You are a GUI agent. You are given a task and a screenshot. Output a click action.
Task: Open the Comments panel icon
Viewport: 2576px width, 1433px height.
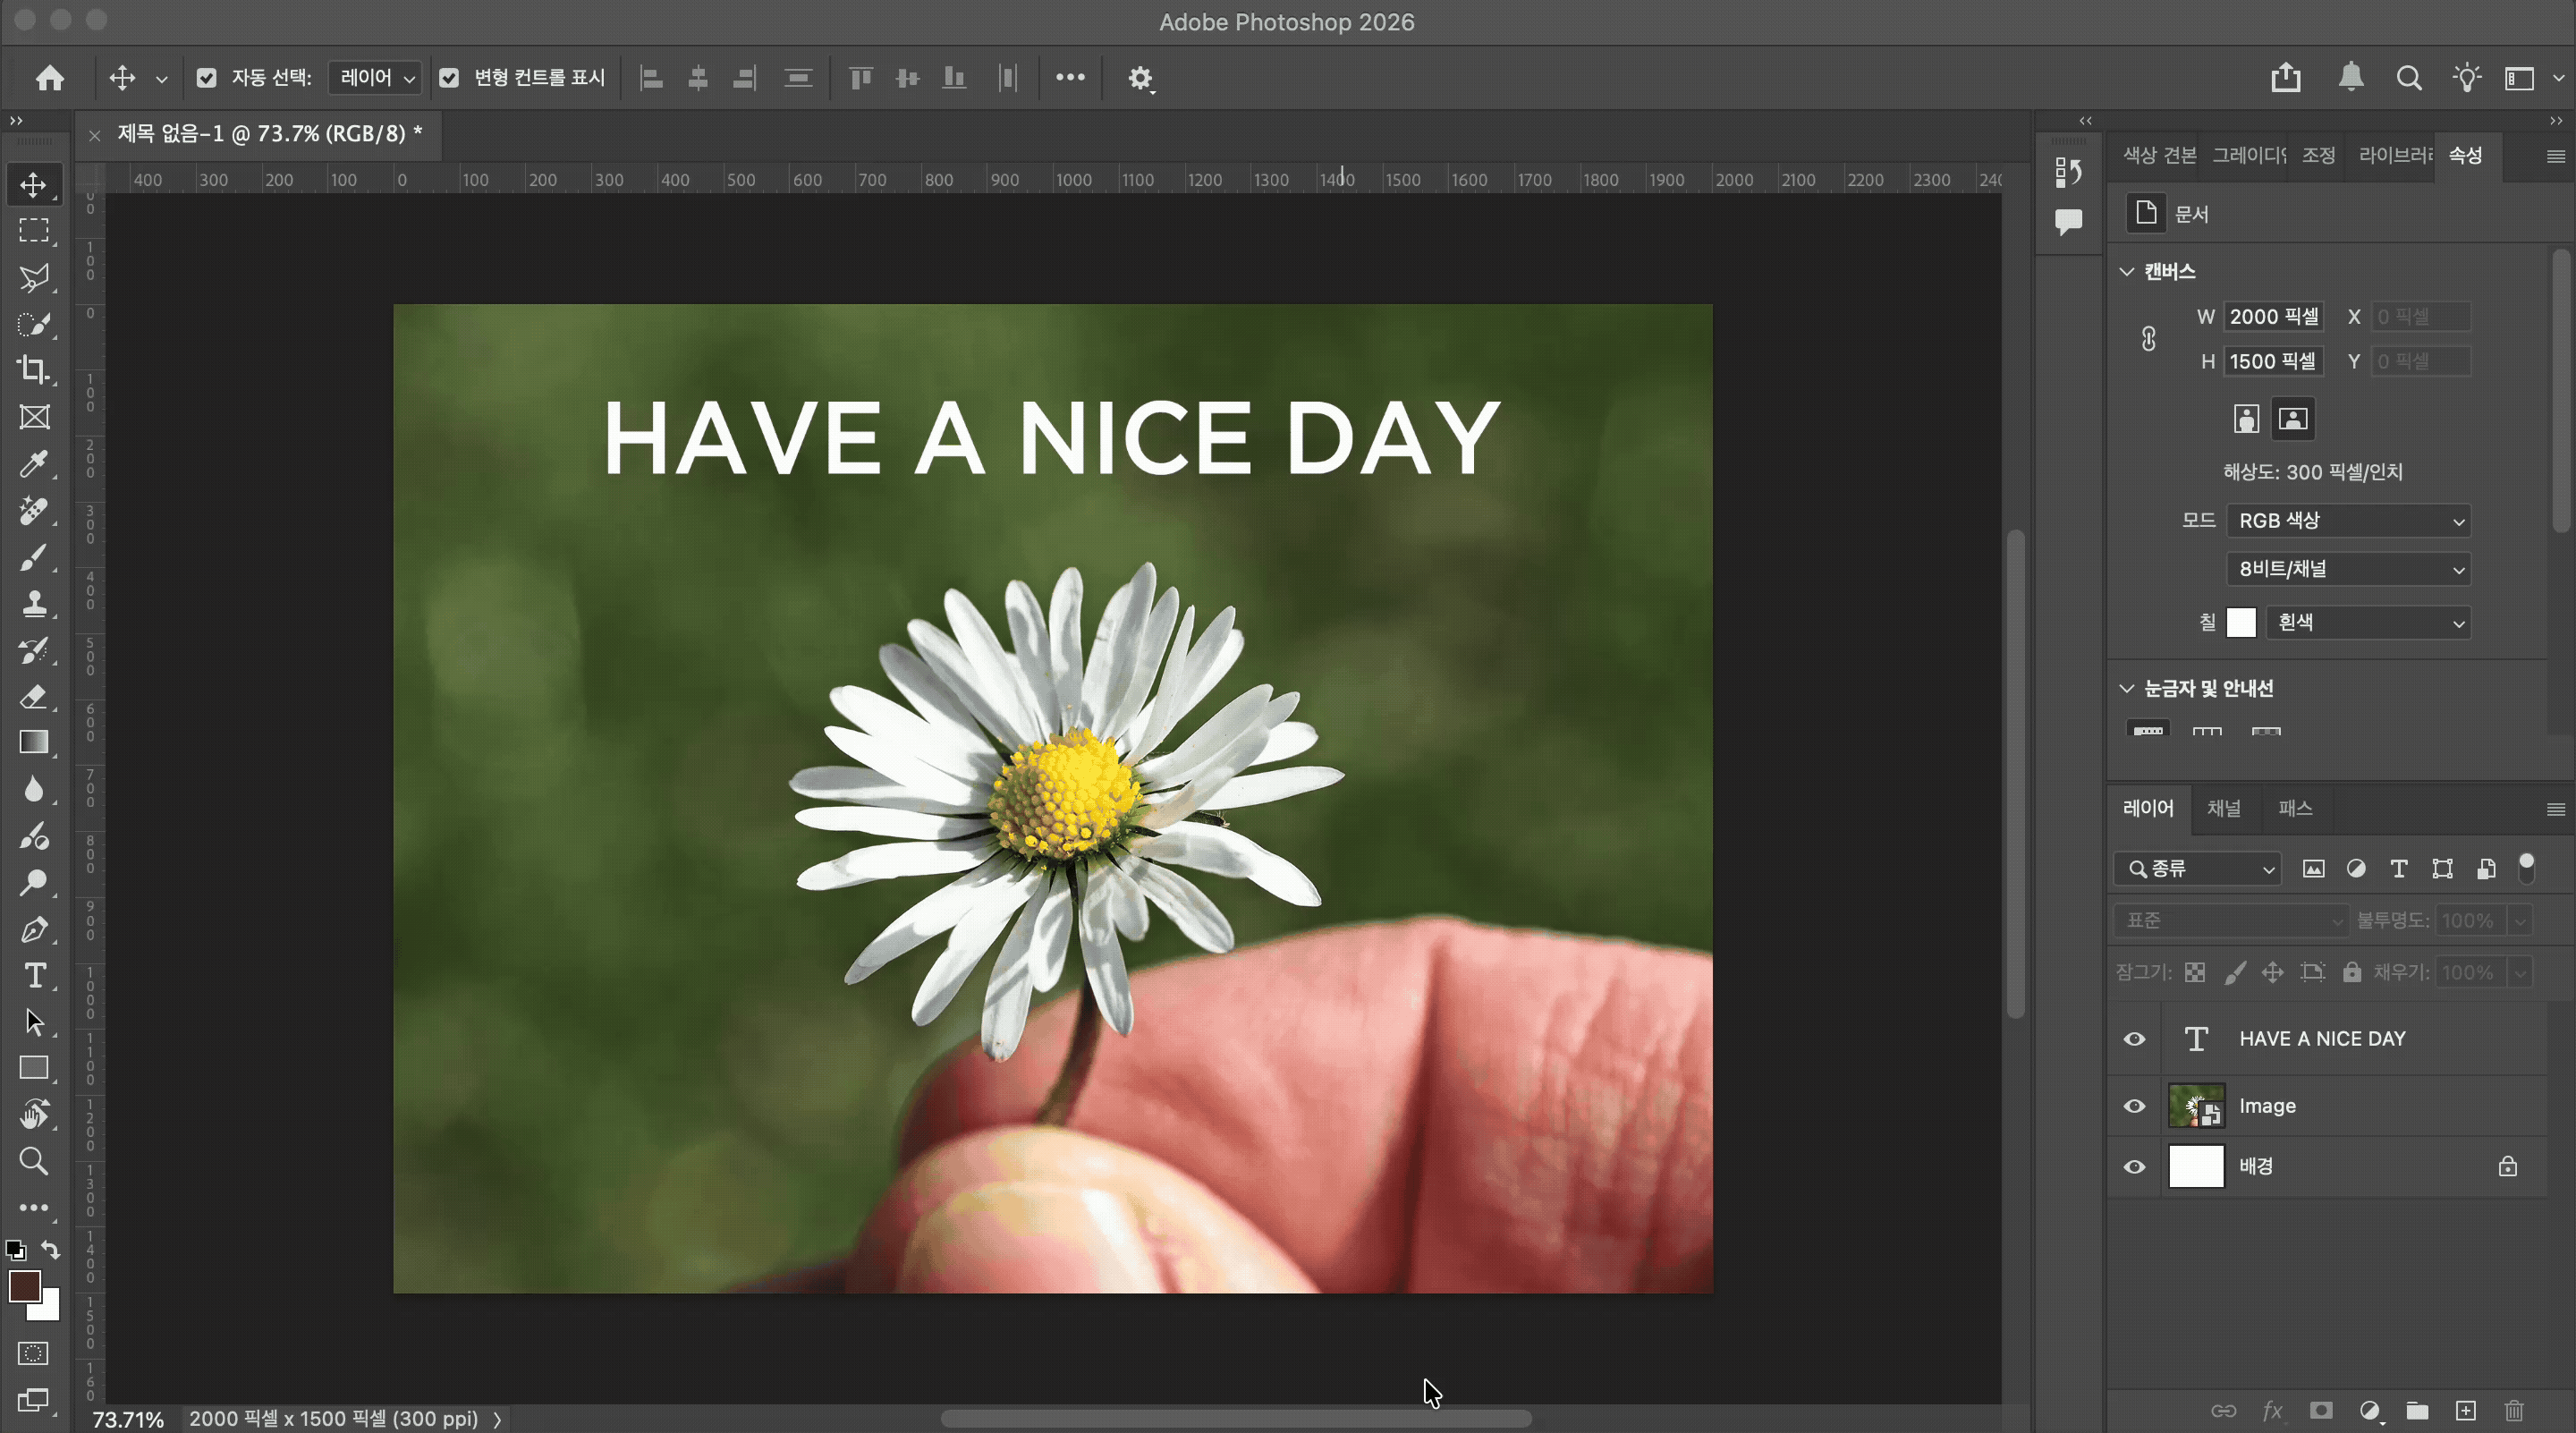tap(2067, 221)
